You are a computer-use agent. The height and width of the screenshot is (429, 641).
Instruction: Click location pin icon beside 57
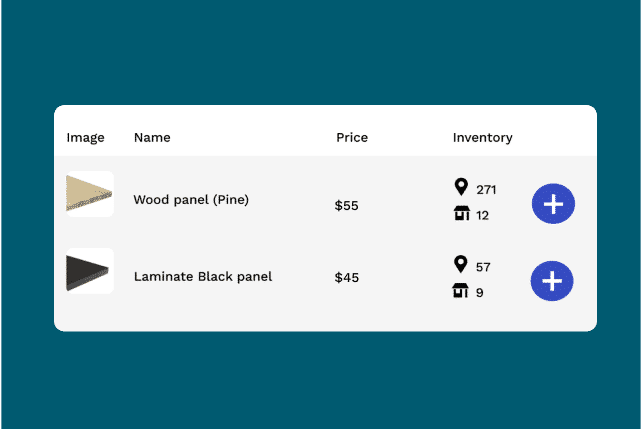tap(461, 264)
